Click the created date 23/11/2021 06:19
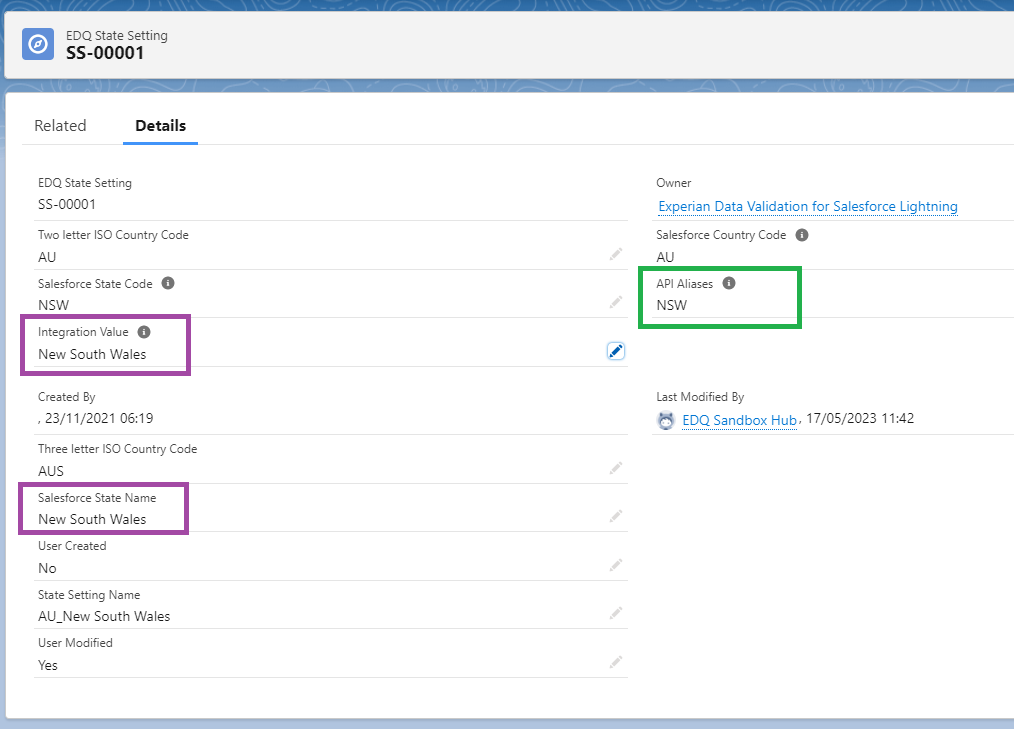The height and width of the screenshot is (729, 1014). coord(99,419)
